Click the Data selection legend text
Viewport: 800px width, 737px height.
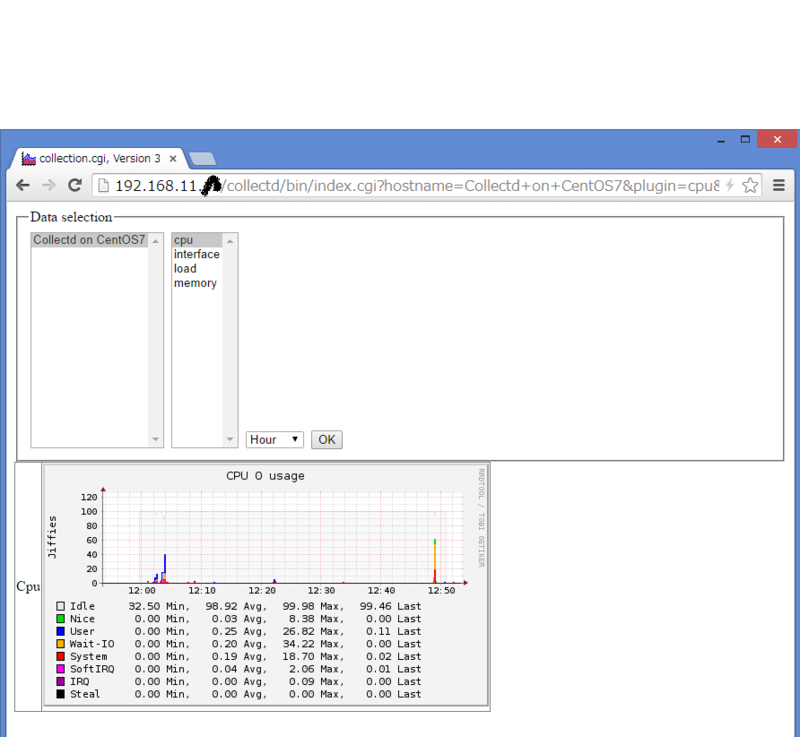(71, 217)
